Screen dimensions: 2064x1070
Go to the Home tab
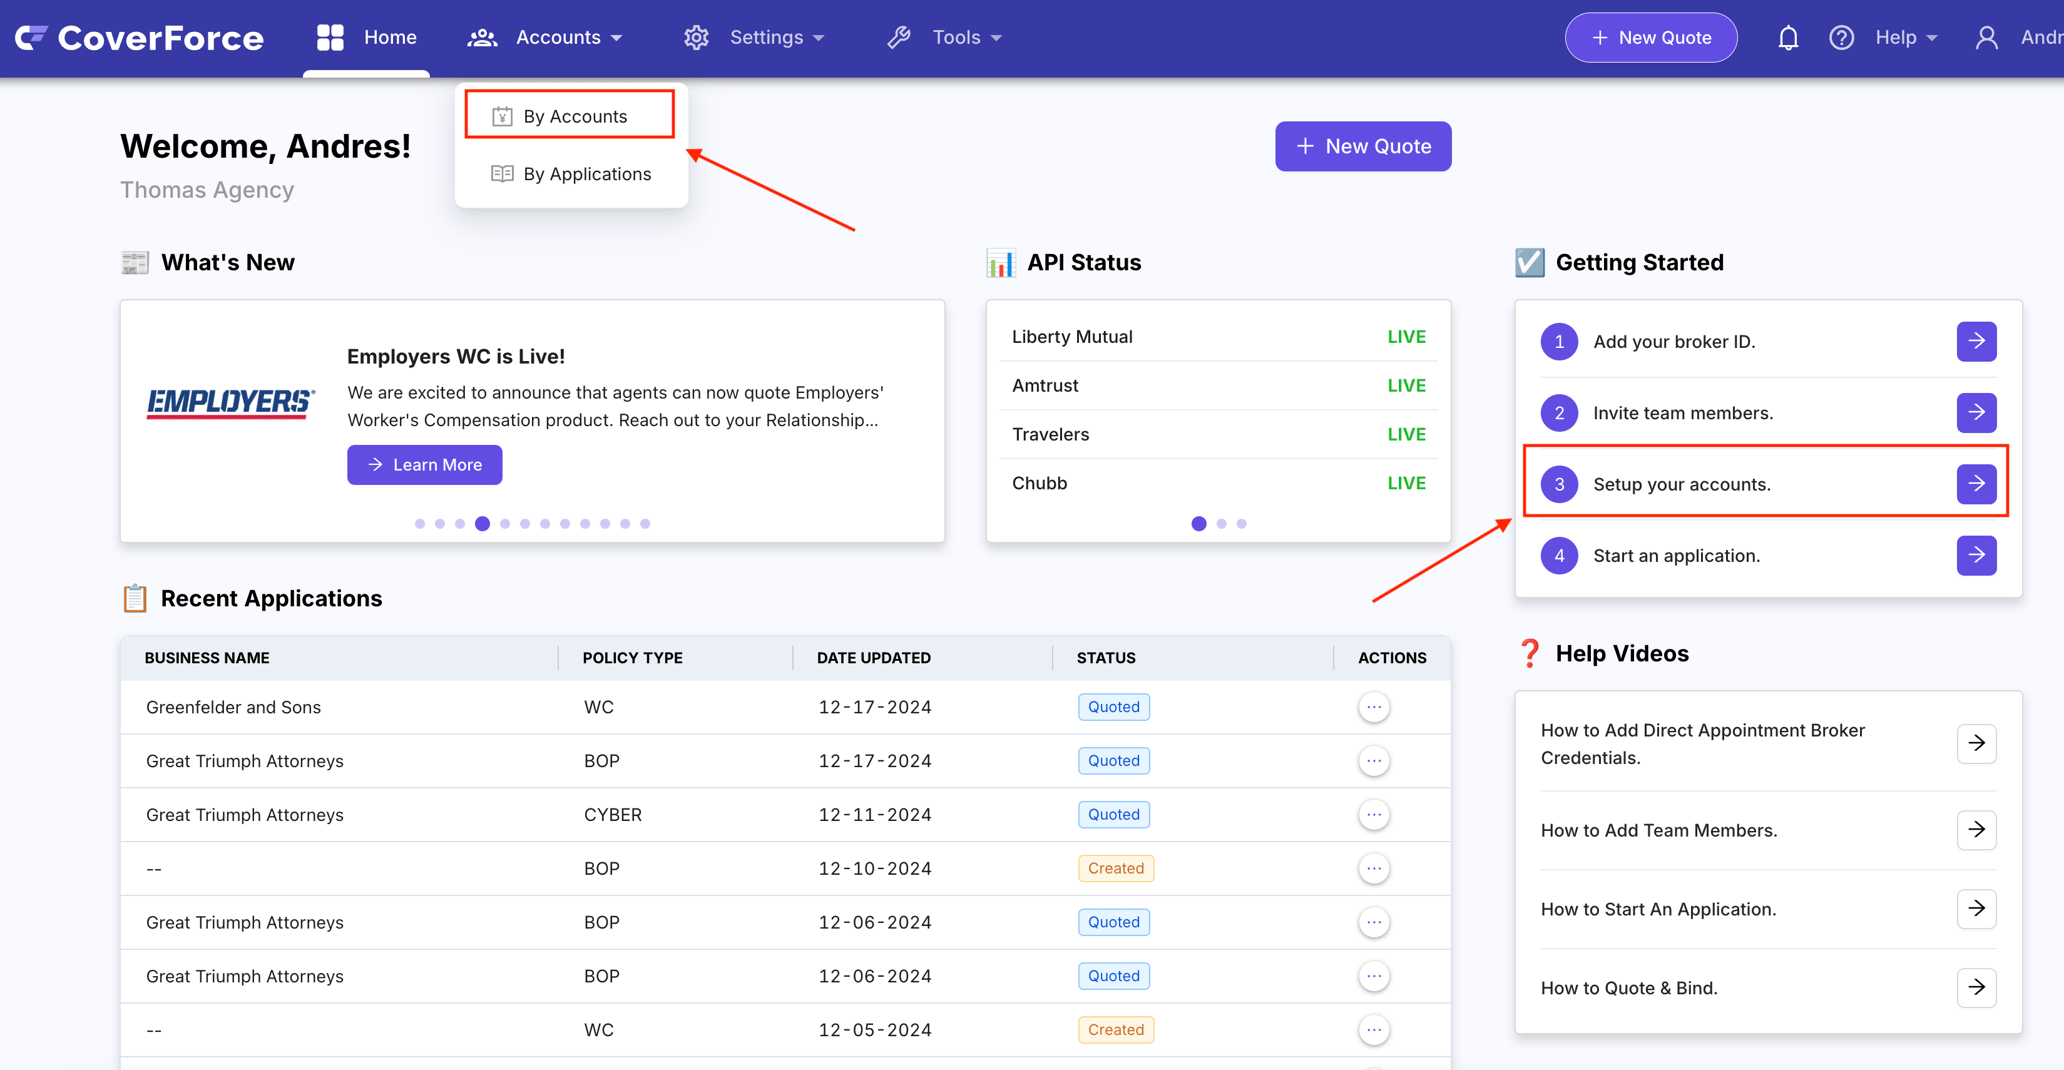coord(367,38)
